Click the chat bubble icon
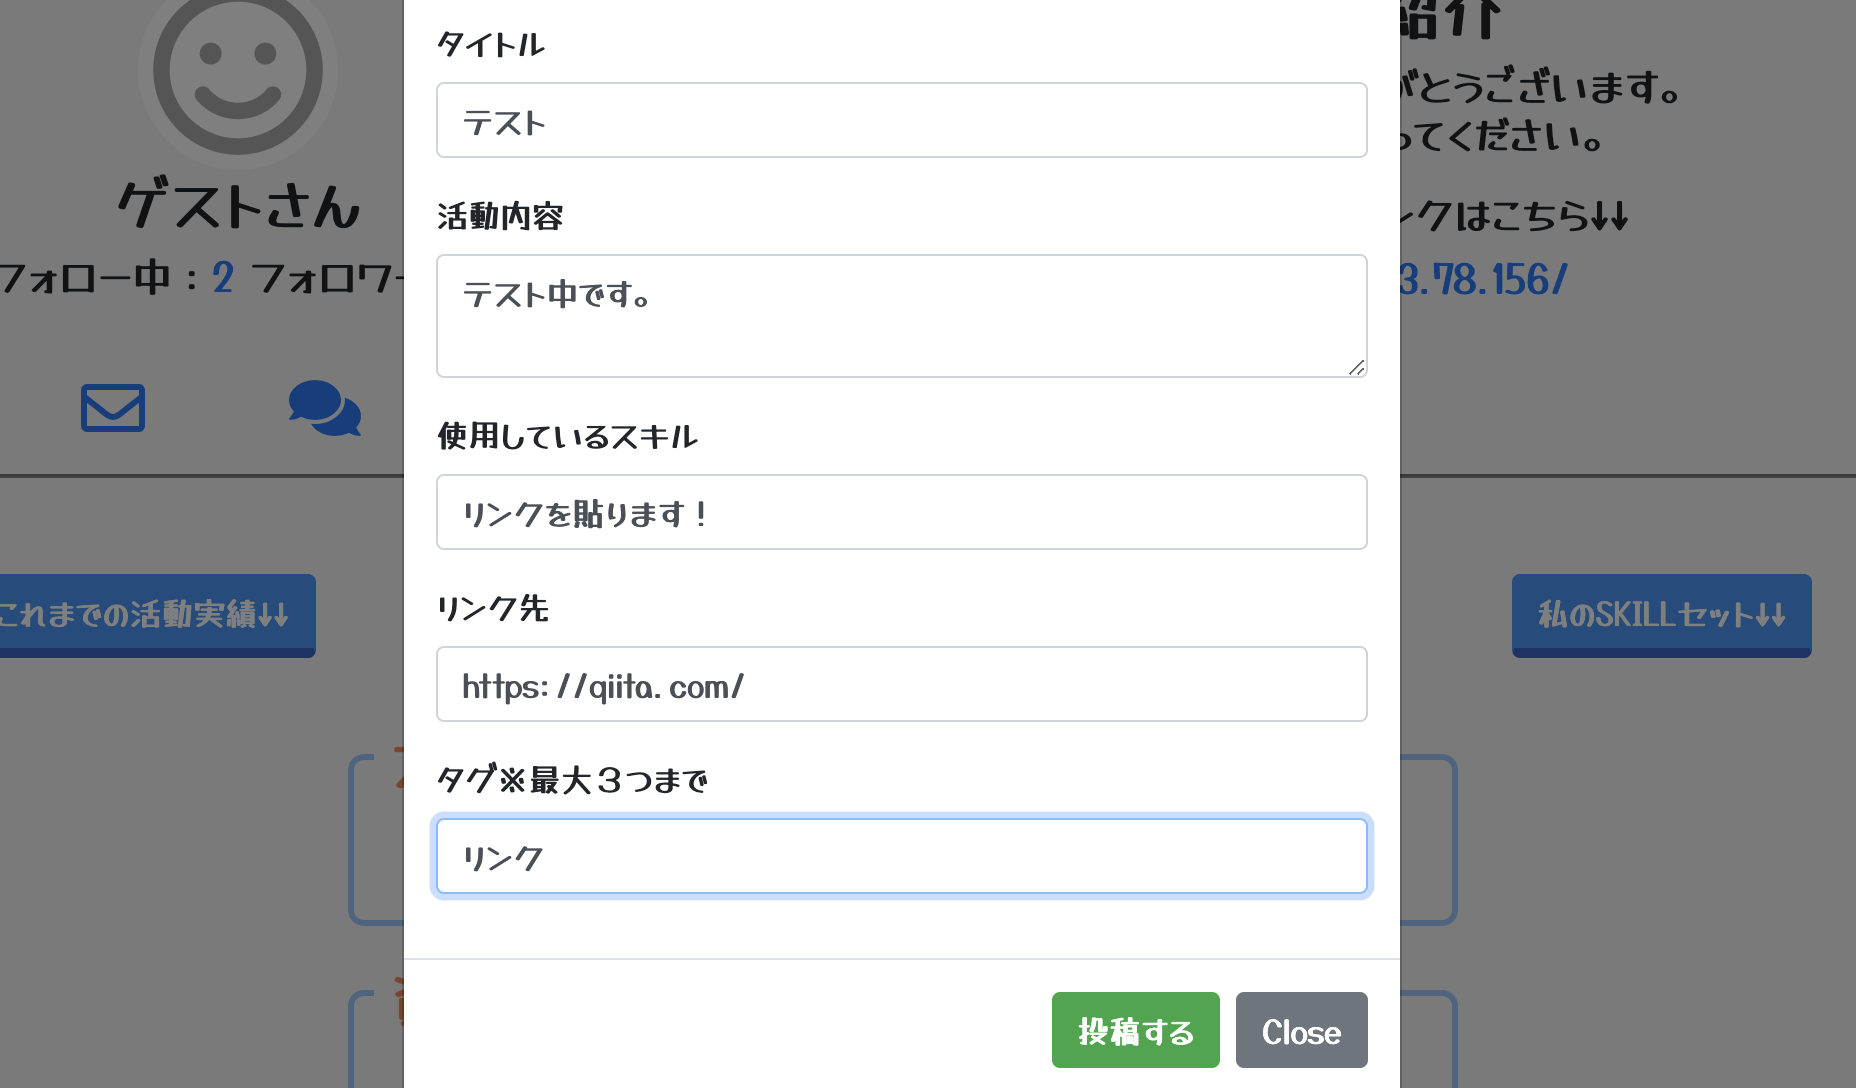 coord(325,408)
